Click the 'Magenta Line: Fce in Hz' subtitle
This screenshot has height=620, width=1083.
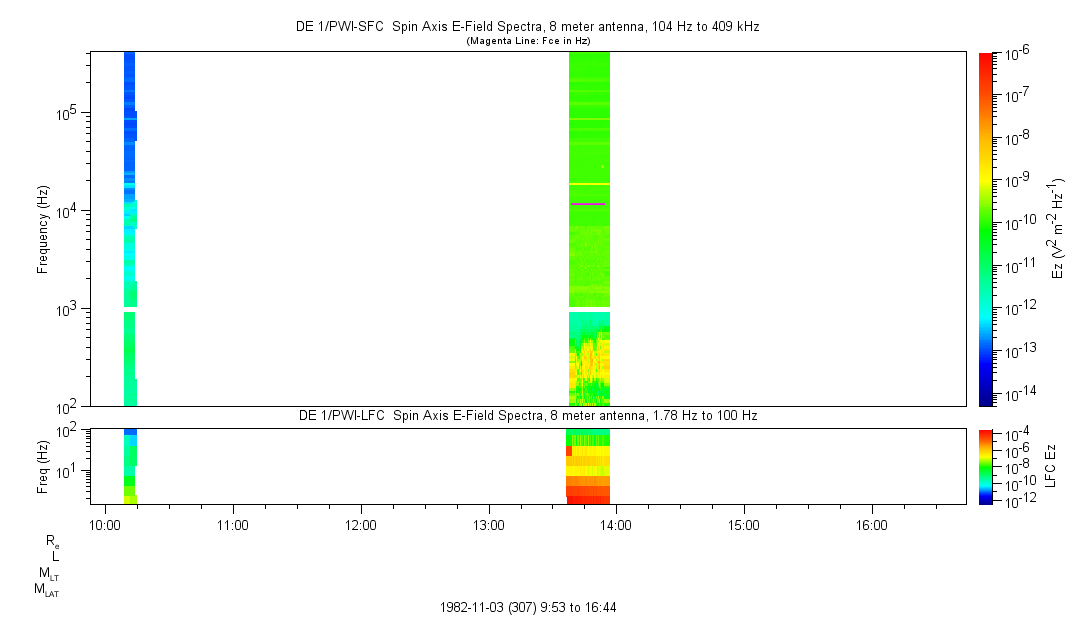pyautogui.click(x=528, y=40)
